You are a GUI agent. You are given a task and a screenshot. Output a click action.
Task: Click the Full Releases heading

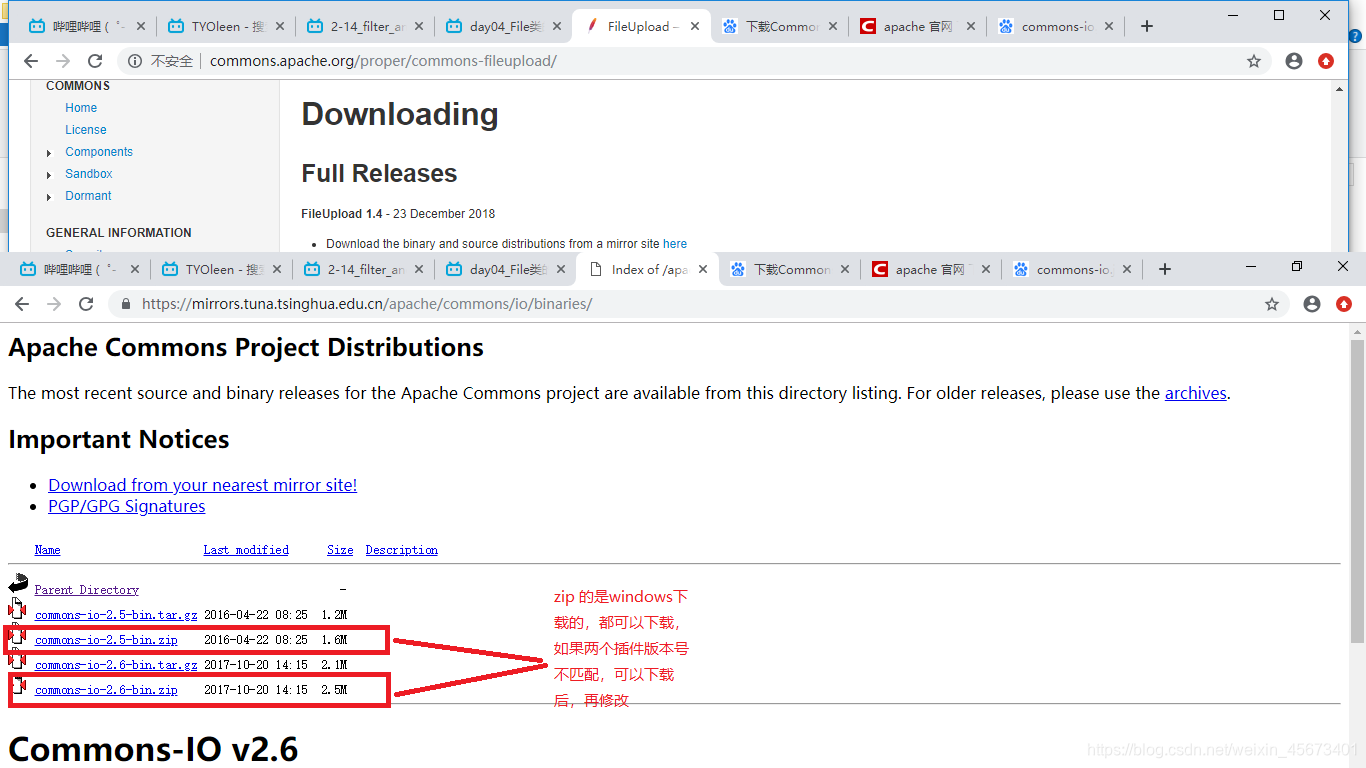click(x=379, y=174)
